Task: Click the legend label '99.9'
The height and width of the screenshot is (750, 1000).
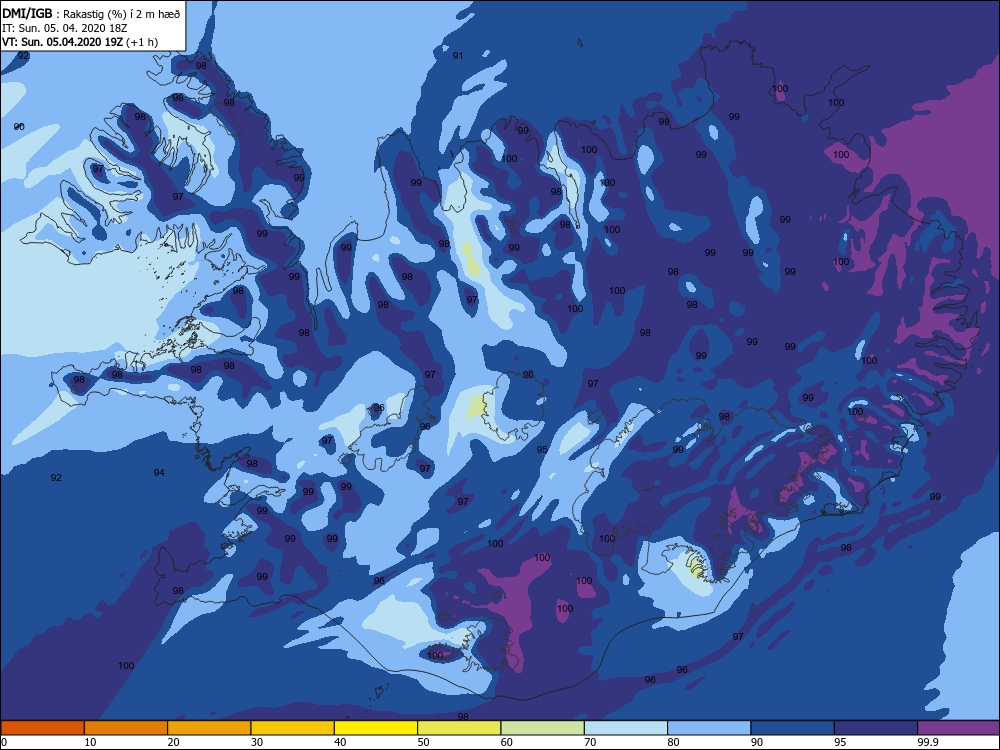Action: pyautogui.click(x=927, y=742)
